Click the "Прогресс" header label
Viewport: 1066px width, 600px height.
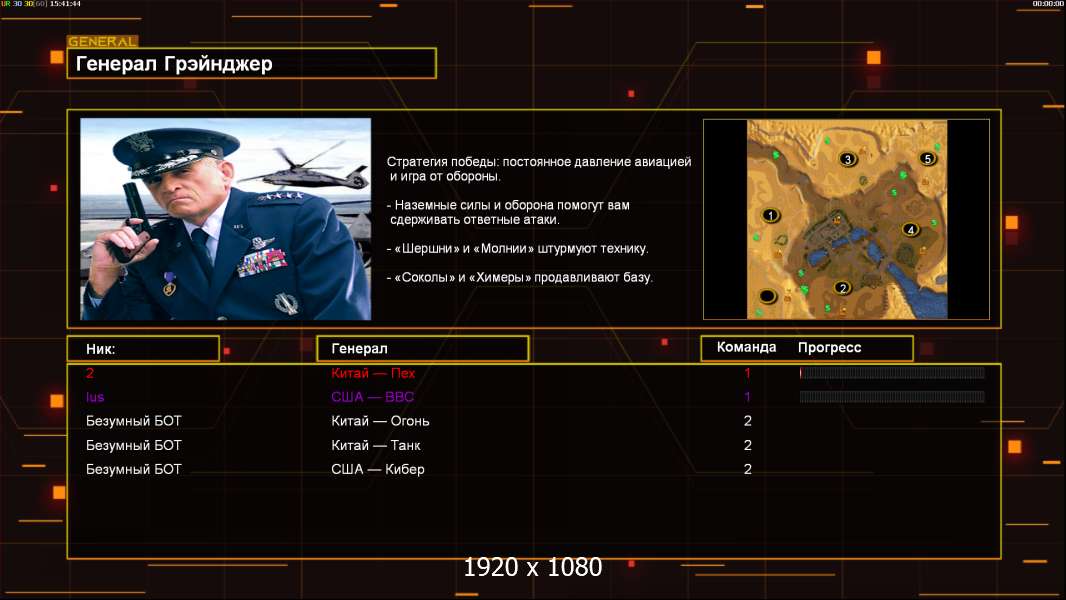[x=829, y=348]
